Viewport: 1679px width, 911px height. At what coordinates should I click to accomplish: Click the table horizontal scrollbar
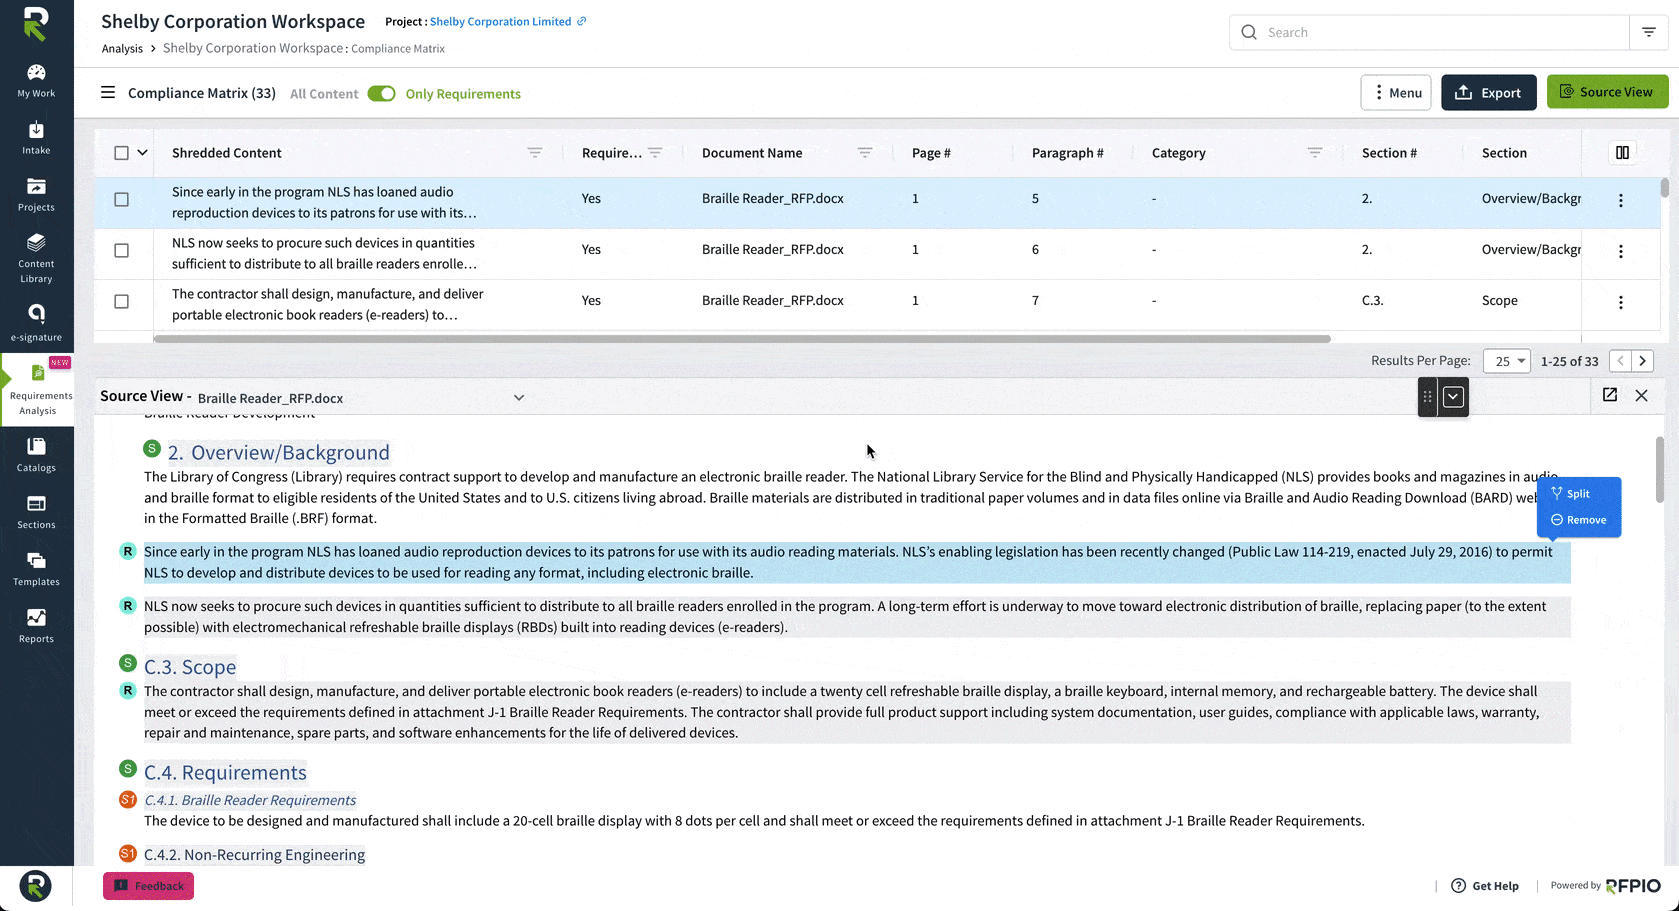pyautogui.click(x=742, y=339)
